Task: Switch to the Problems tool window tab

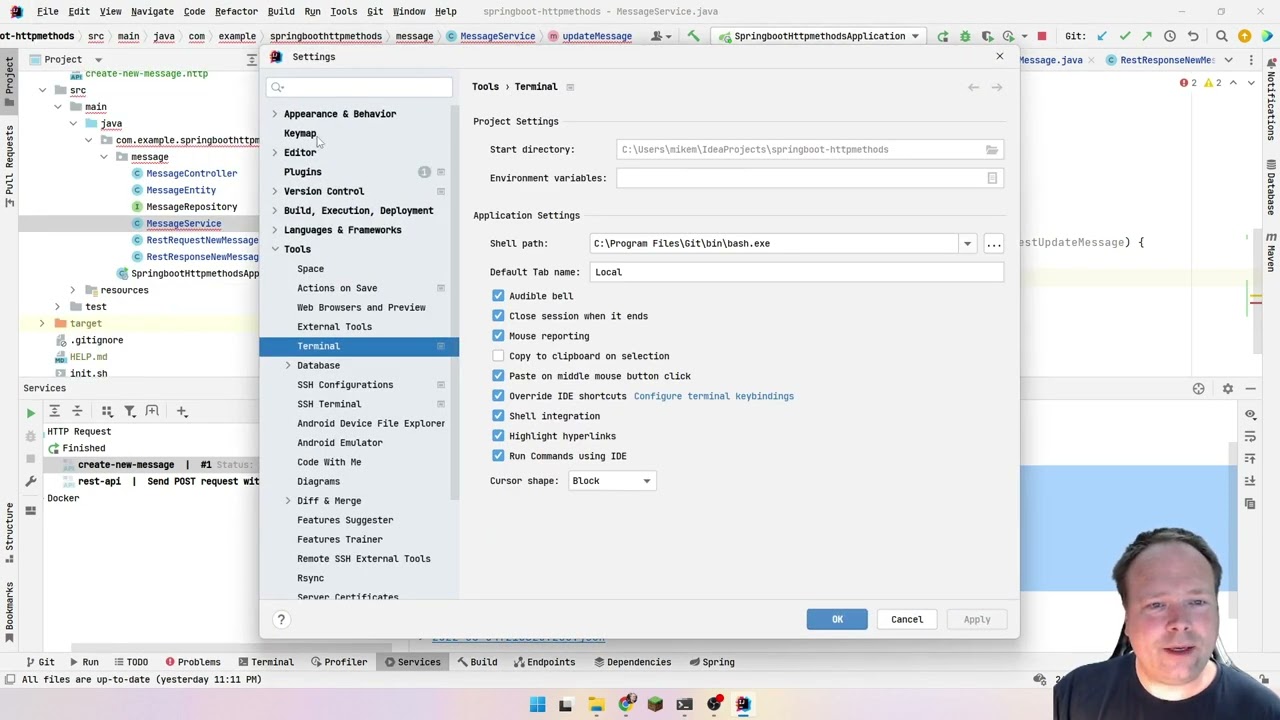Action: pos(192,662)
